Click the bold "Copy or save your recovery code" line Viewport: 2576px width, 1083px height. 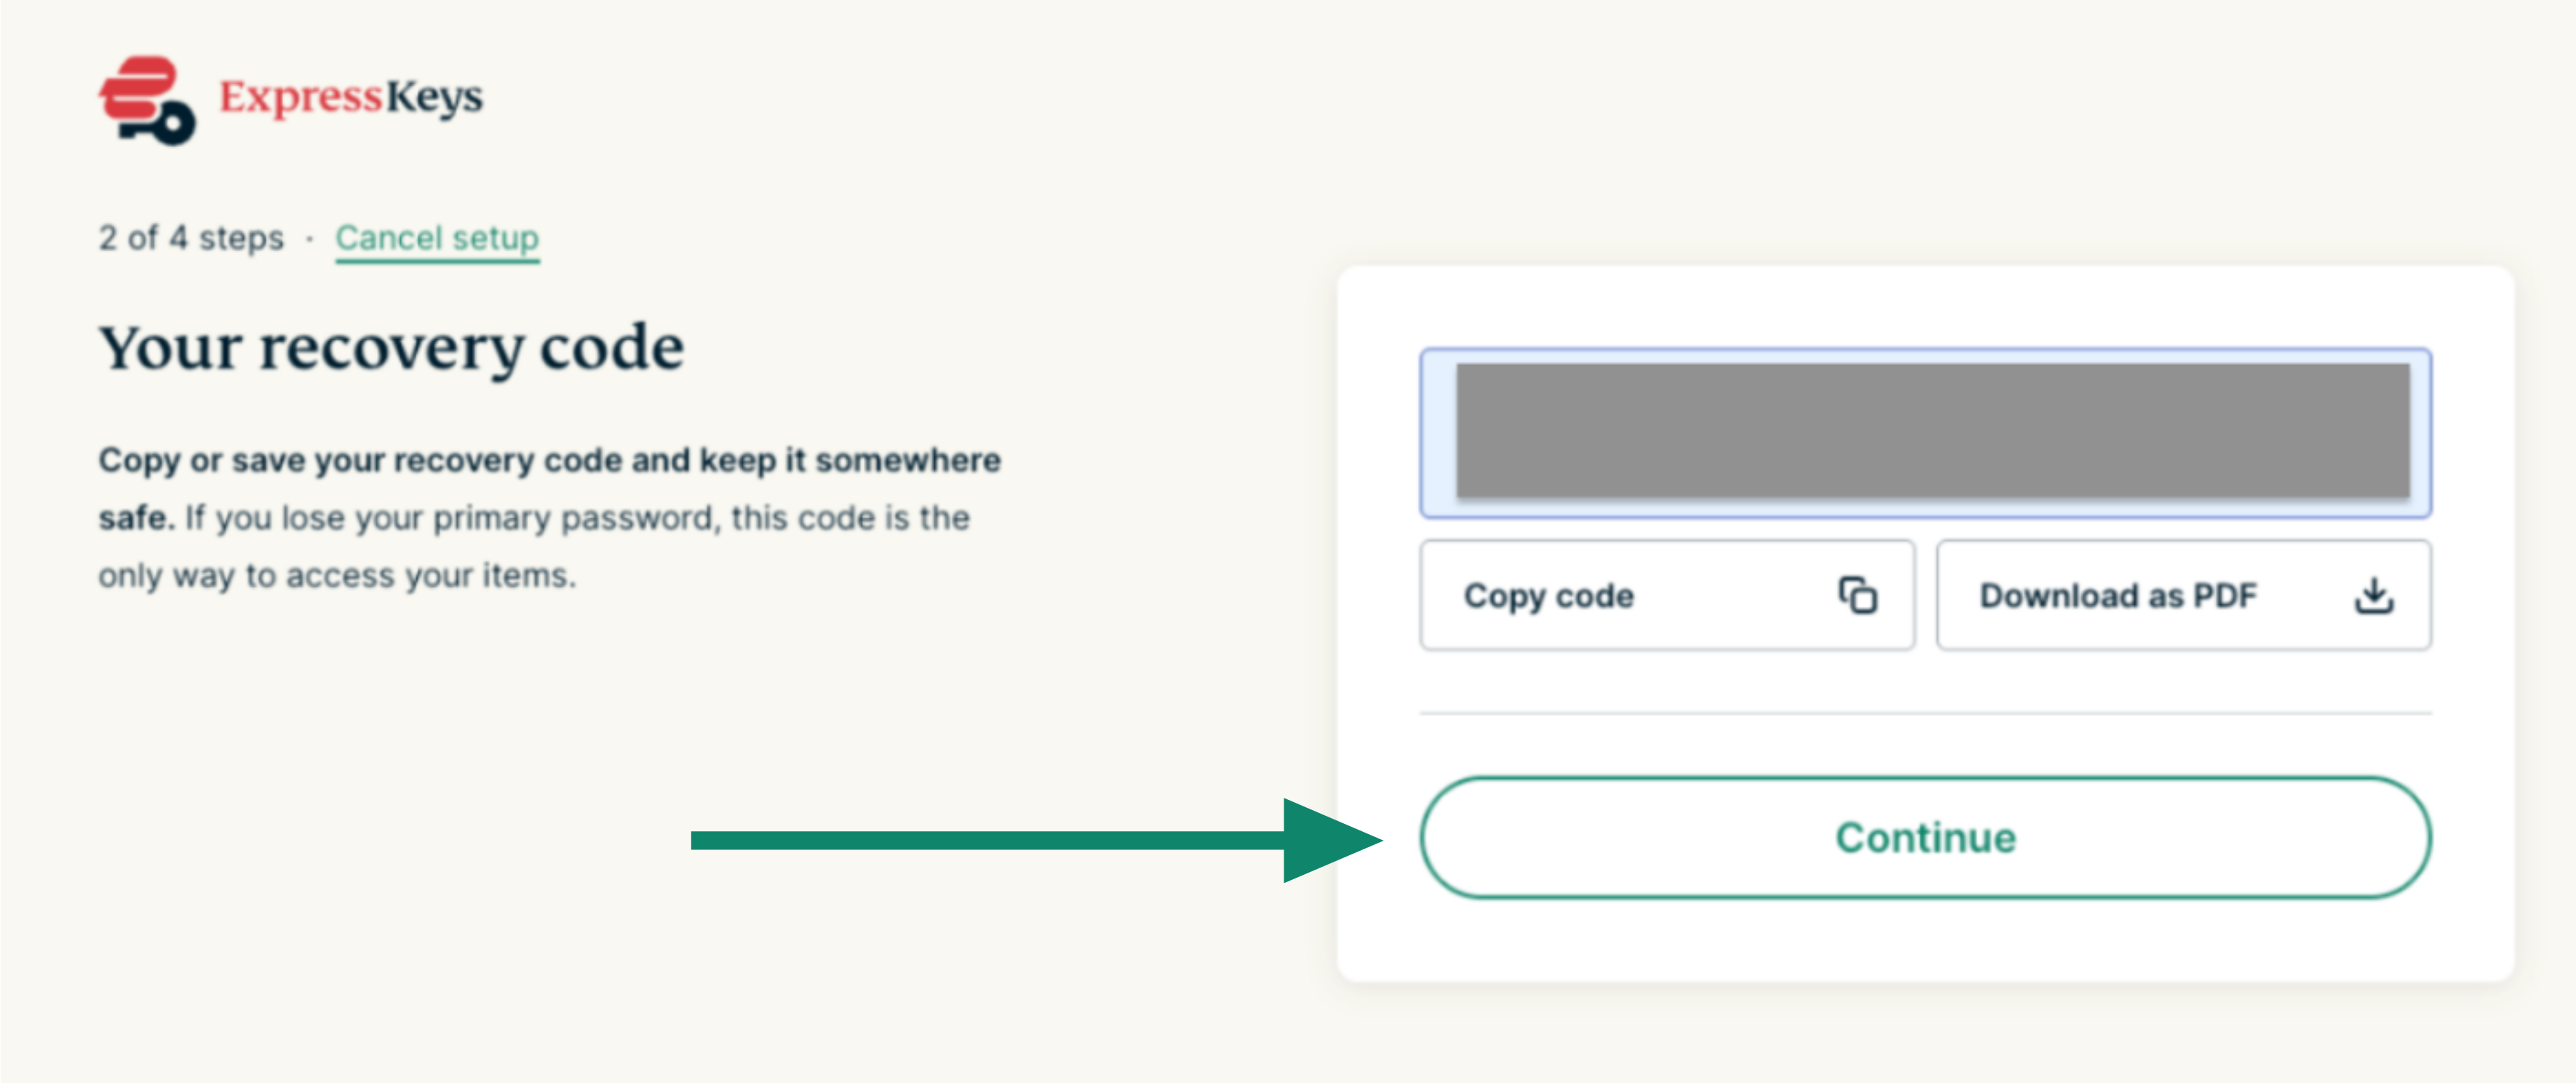click(549, 460)
